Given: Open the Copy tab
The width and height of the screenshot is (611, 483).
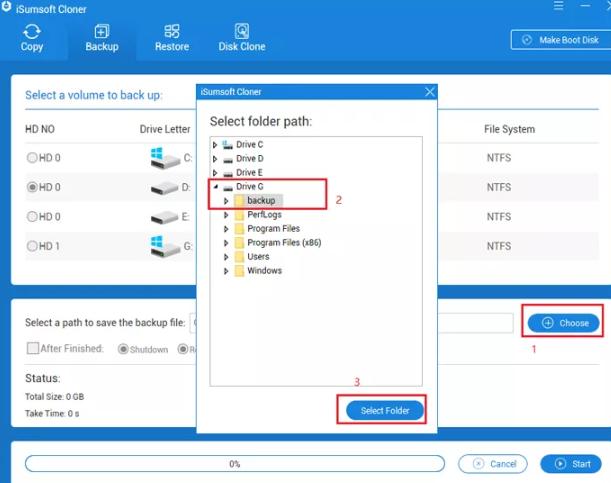Looking at the screenshot, I should click(32, 39).
